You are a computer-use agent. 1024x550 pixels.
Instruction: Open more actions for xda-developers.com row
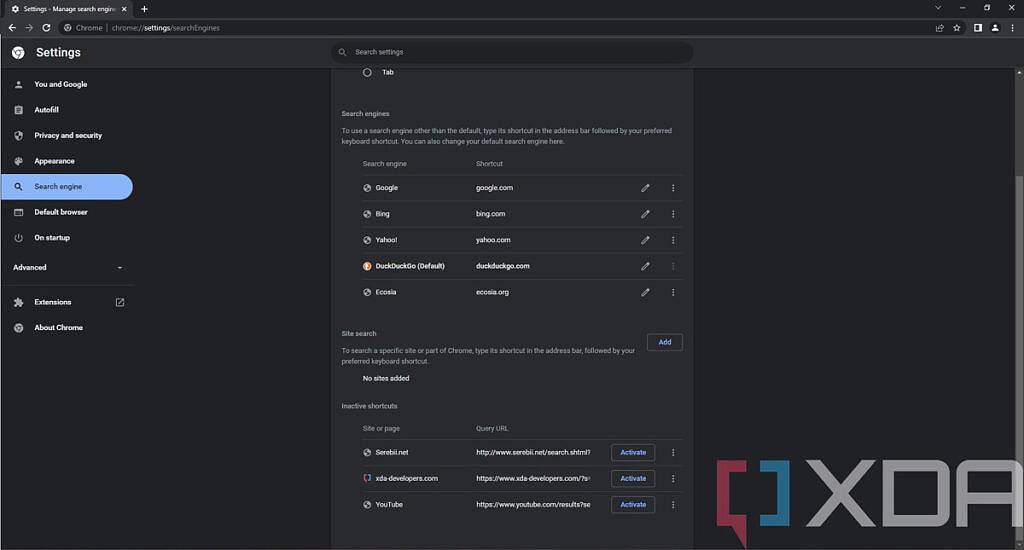click(x=673, y=479)
